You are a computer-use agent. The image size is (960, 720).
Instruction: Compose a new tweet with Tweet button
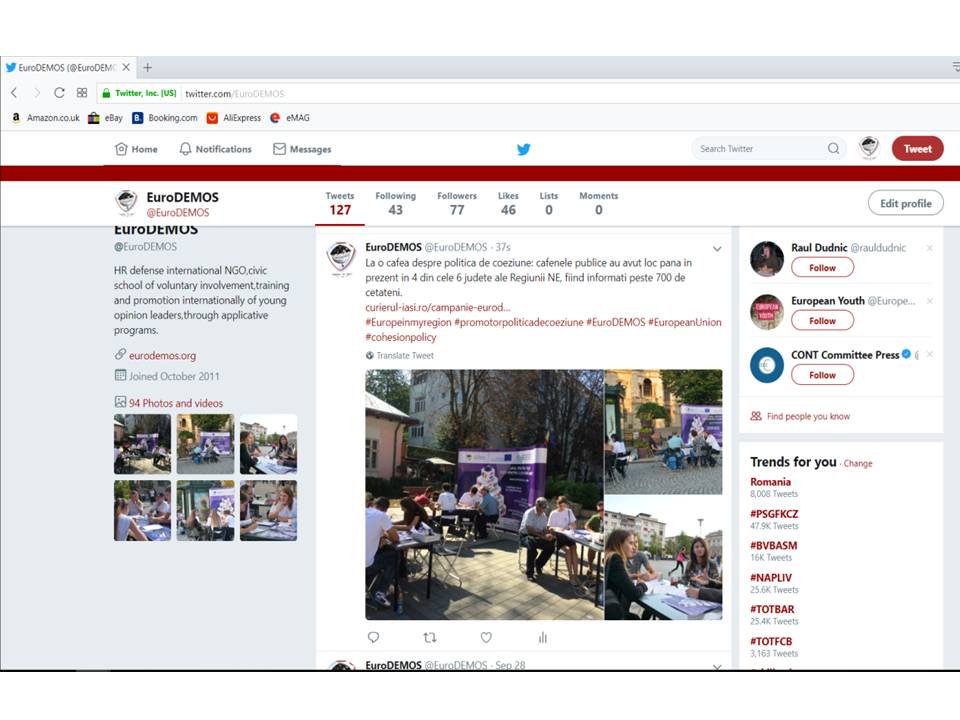[x=917, y=148]
